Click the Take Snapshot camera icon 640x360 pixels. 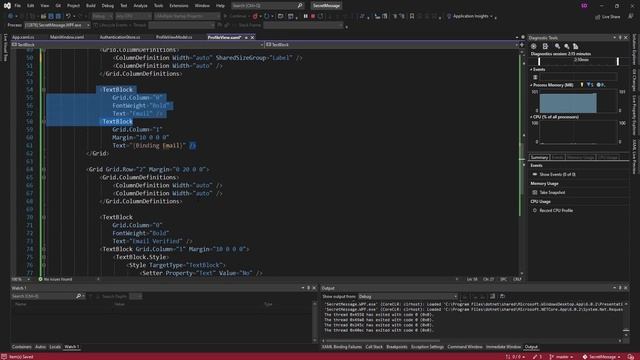[x=535, y=192]
